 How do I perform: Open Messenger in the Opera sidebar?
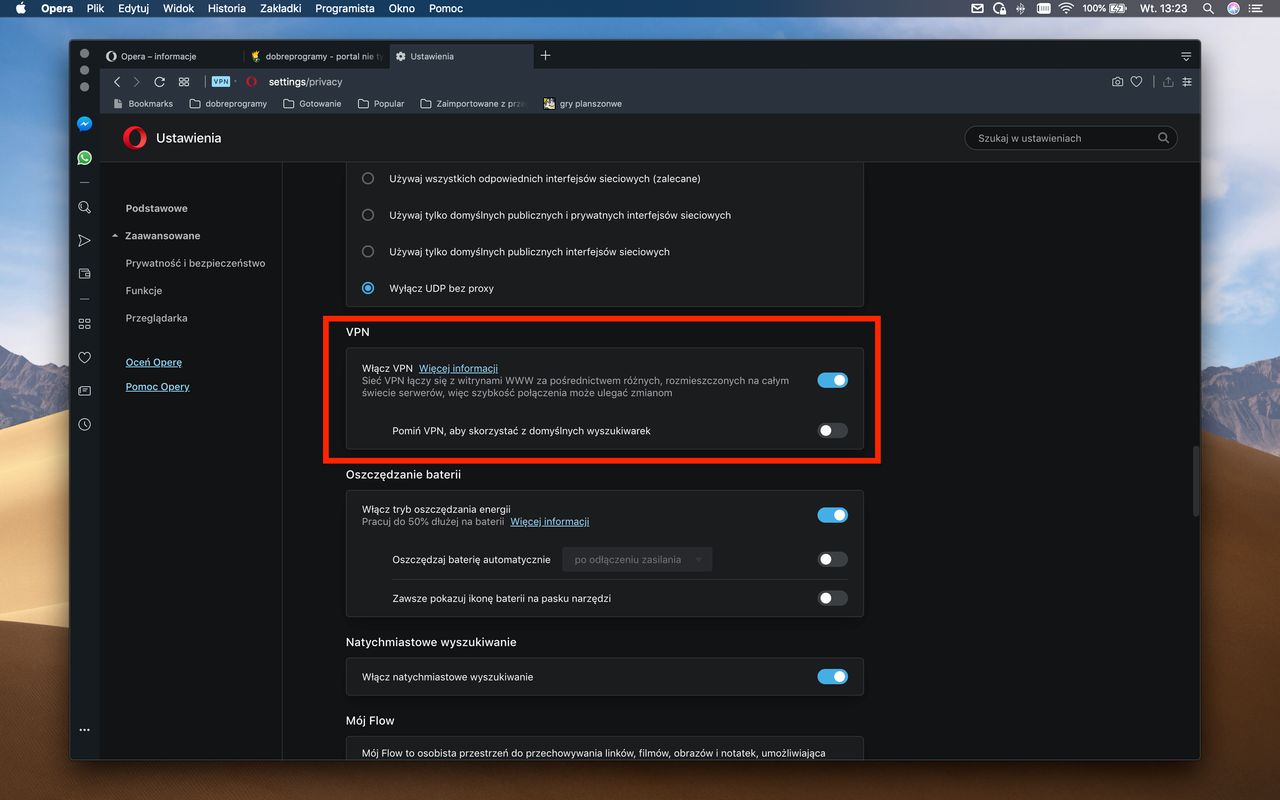point(84,124)
